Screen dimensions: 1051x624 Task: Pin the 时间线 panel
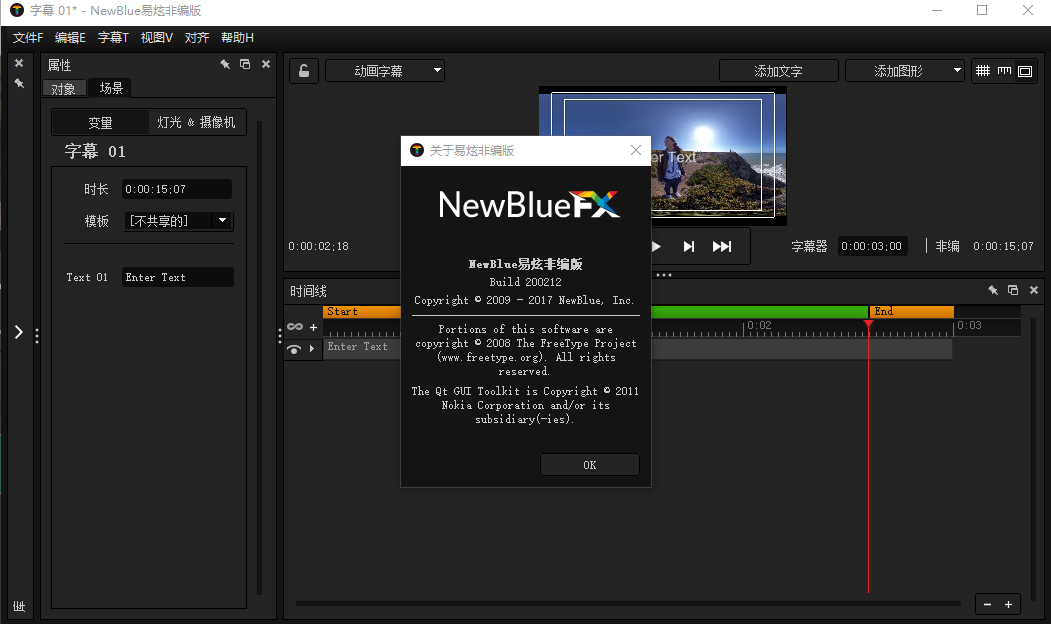[993, 290]
